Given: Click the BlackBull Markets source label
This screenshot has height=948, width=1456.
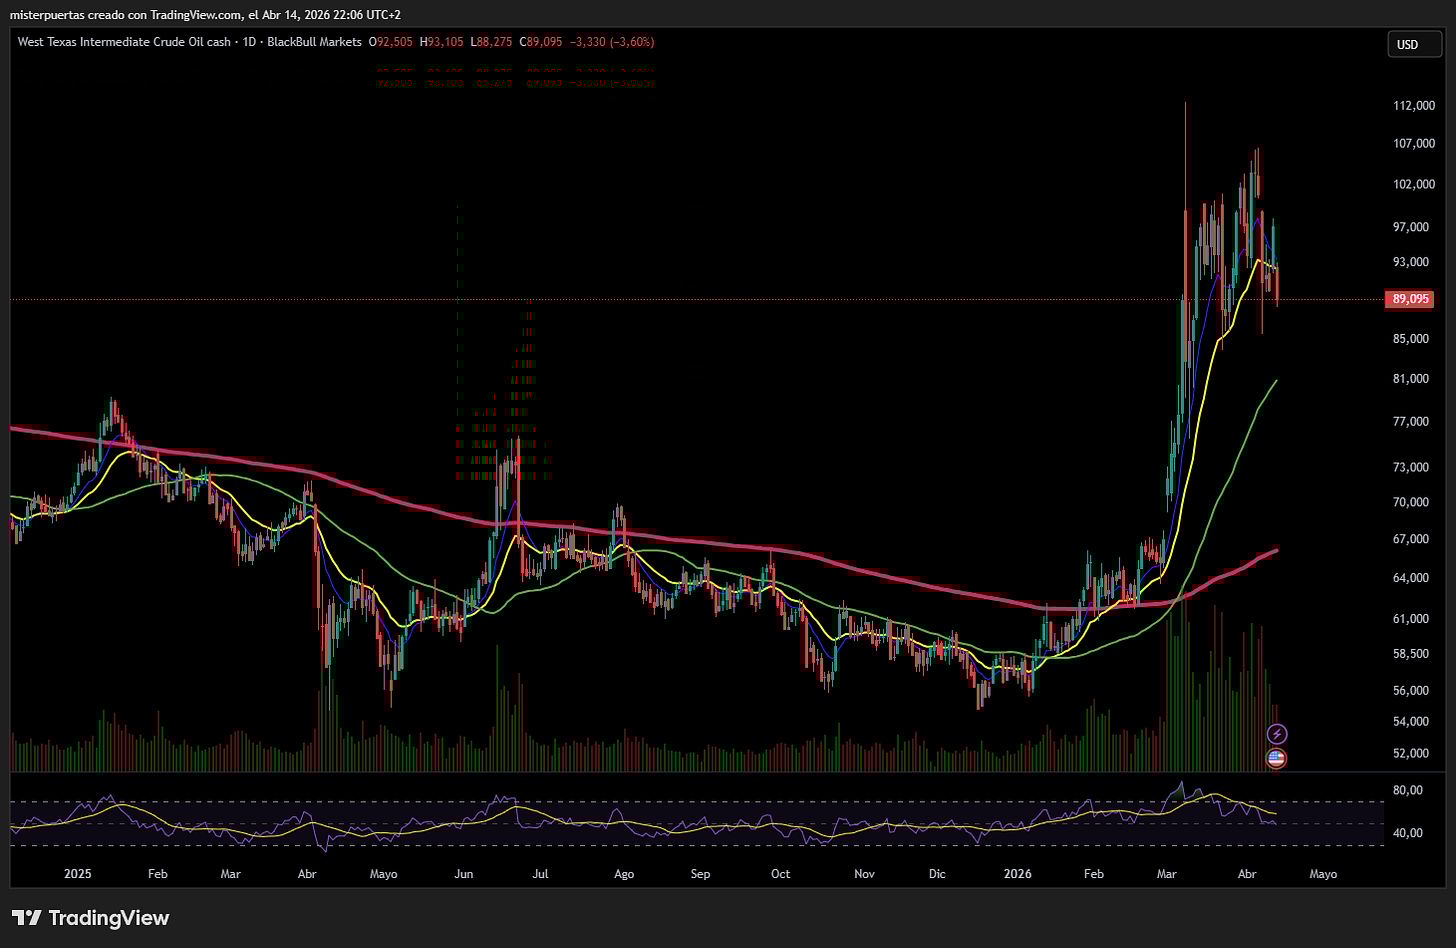Looking at the screenshot, I should [x=312, y=42].
